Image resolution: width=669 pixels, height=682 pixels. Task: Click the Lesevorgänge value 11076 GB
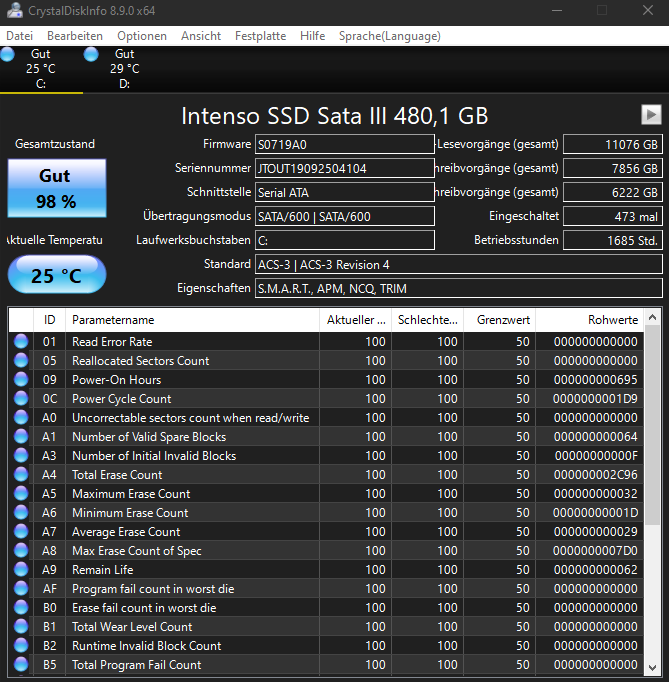(x=612, y=144)
